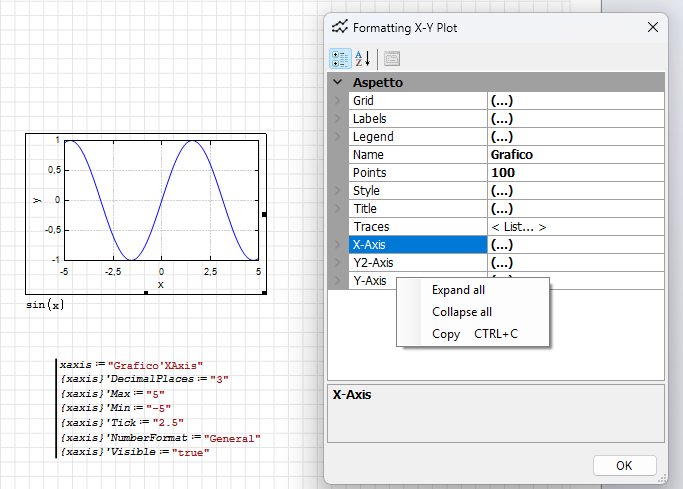Expand the Style property

click(338, 191)
